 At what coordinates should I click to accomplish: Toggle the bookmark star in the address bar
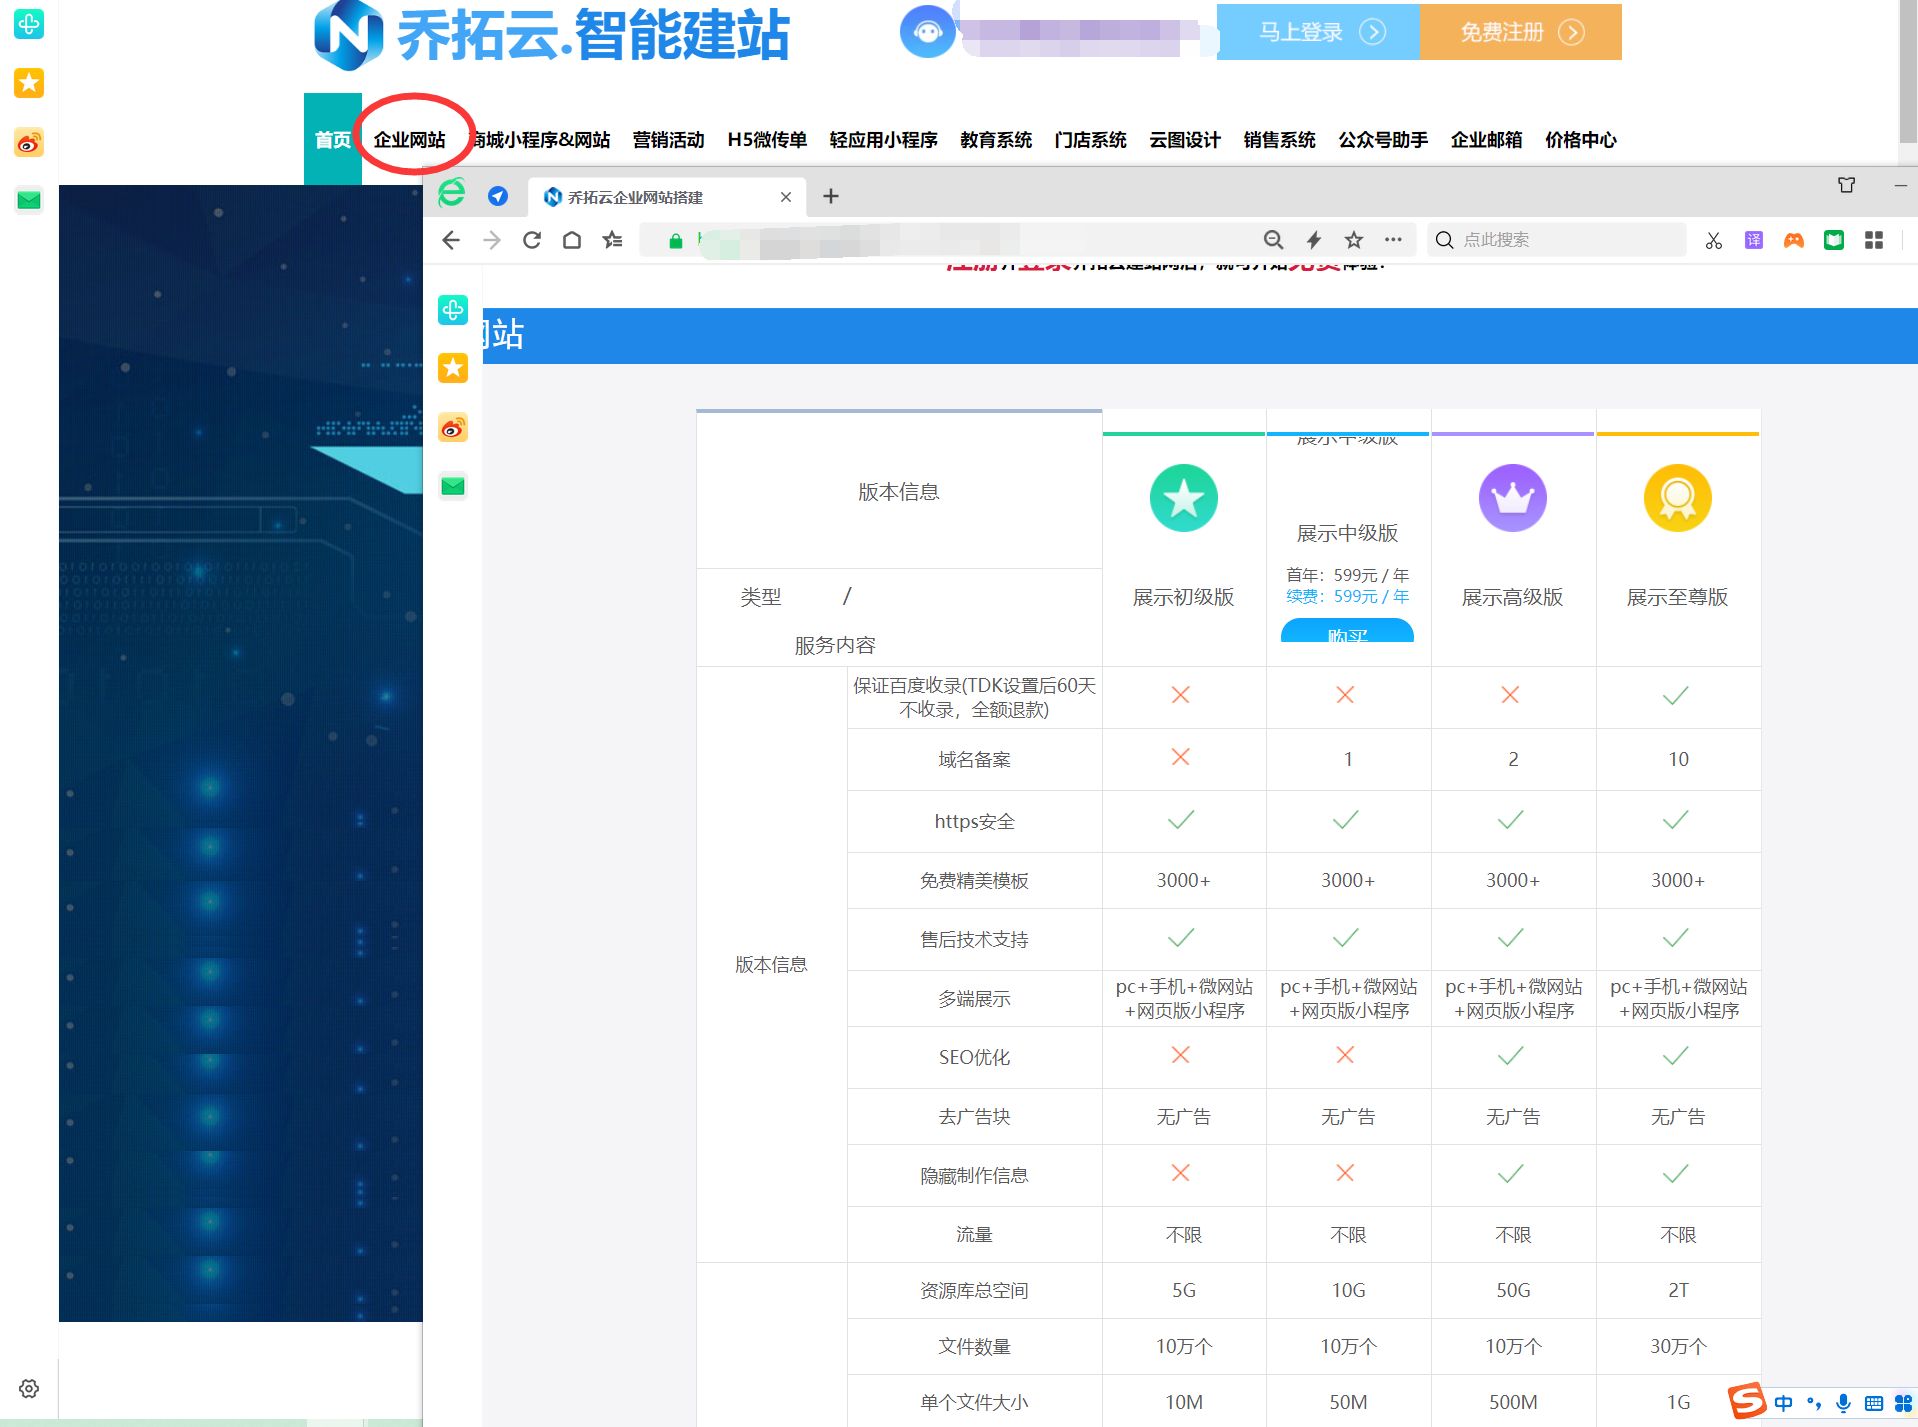pos(1353,240)
